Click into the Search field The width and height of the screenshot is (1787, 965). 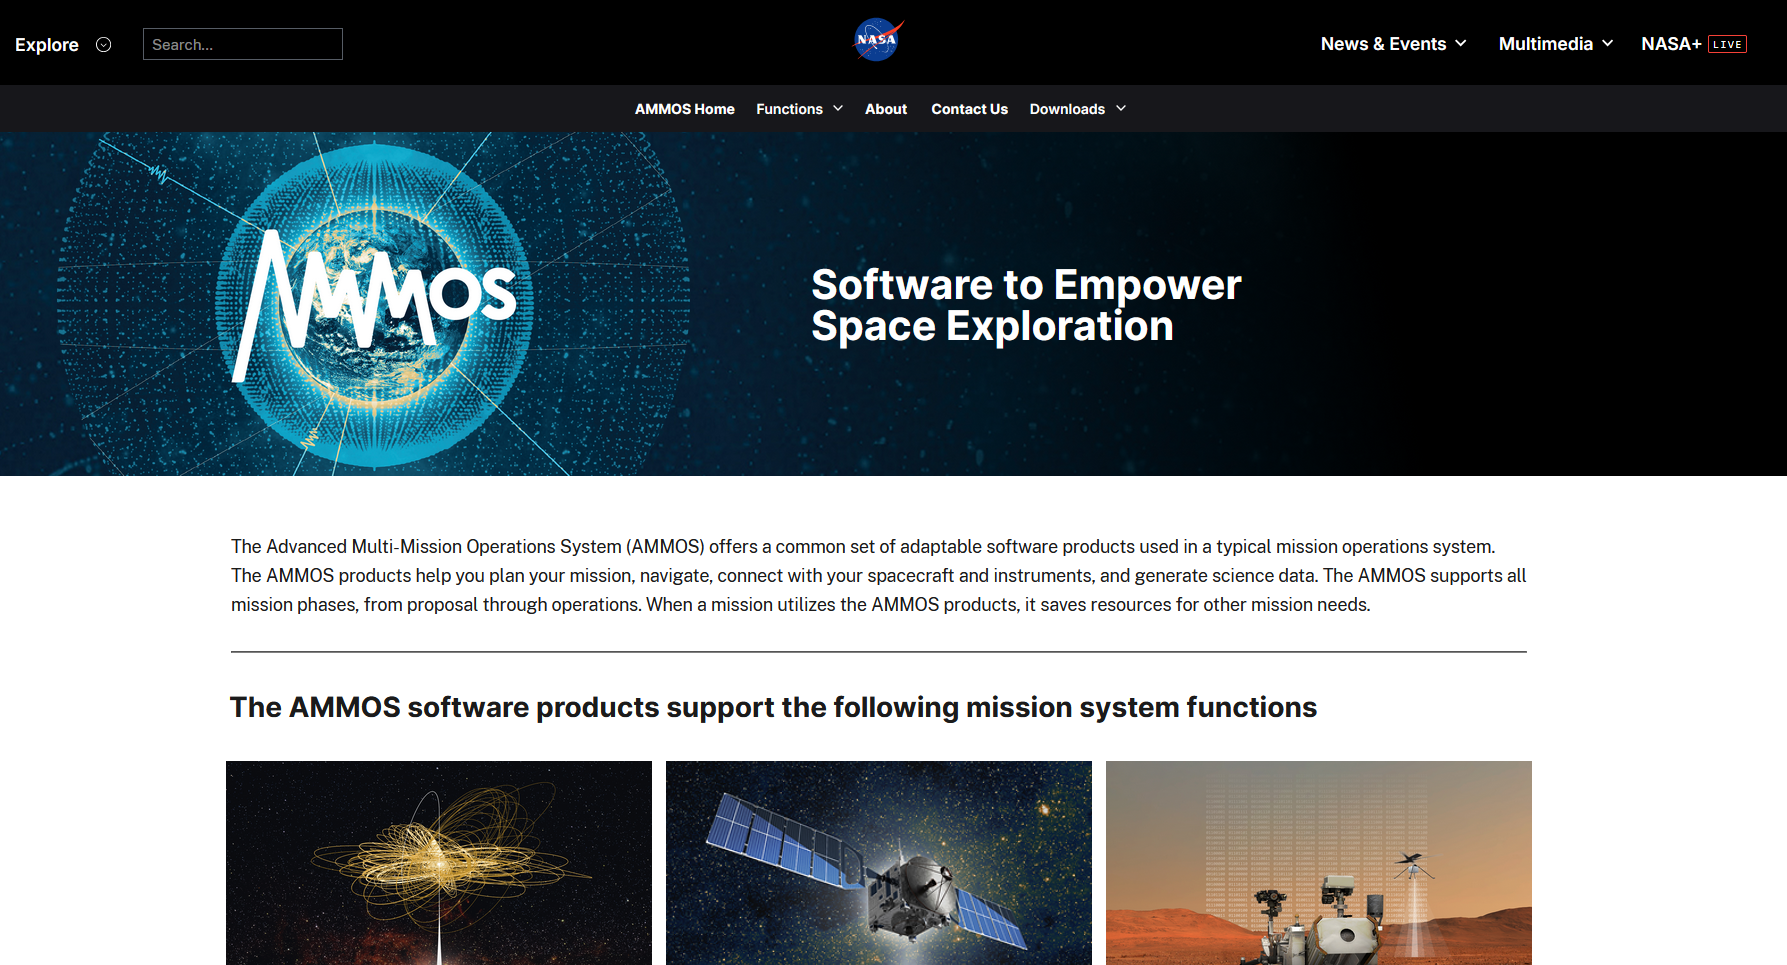pos(242,45)
